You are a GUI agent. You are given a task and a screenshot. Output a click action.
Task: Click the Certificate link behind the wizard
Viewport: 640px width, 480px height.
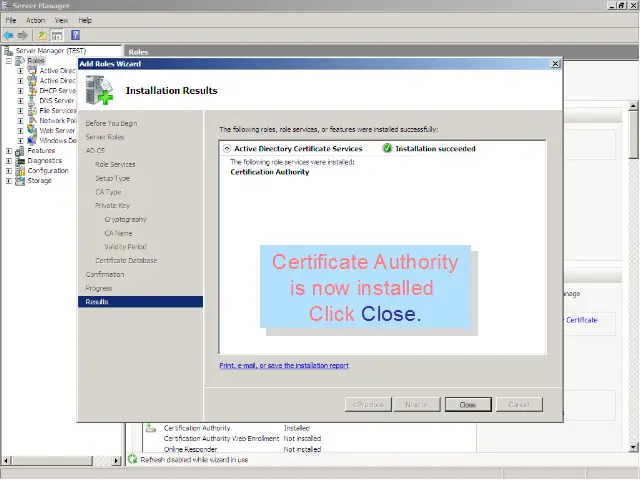point(582,320)
